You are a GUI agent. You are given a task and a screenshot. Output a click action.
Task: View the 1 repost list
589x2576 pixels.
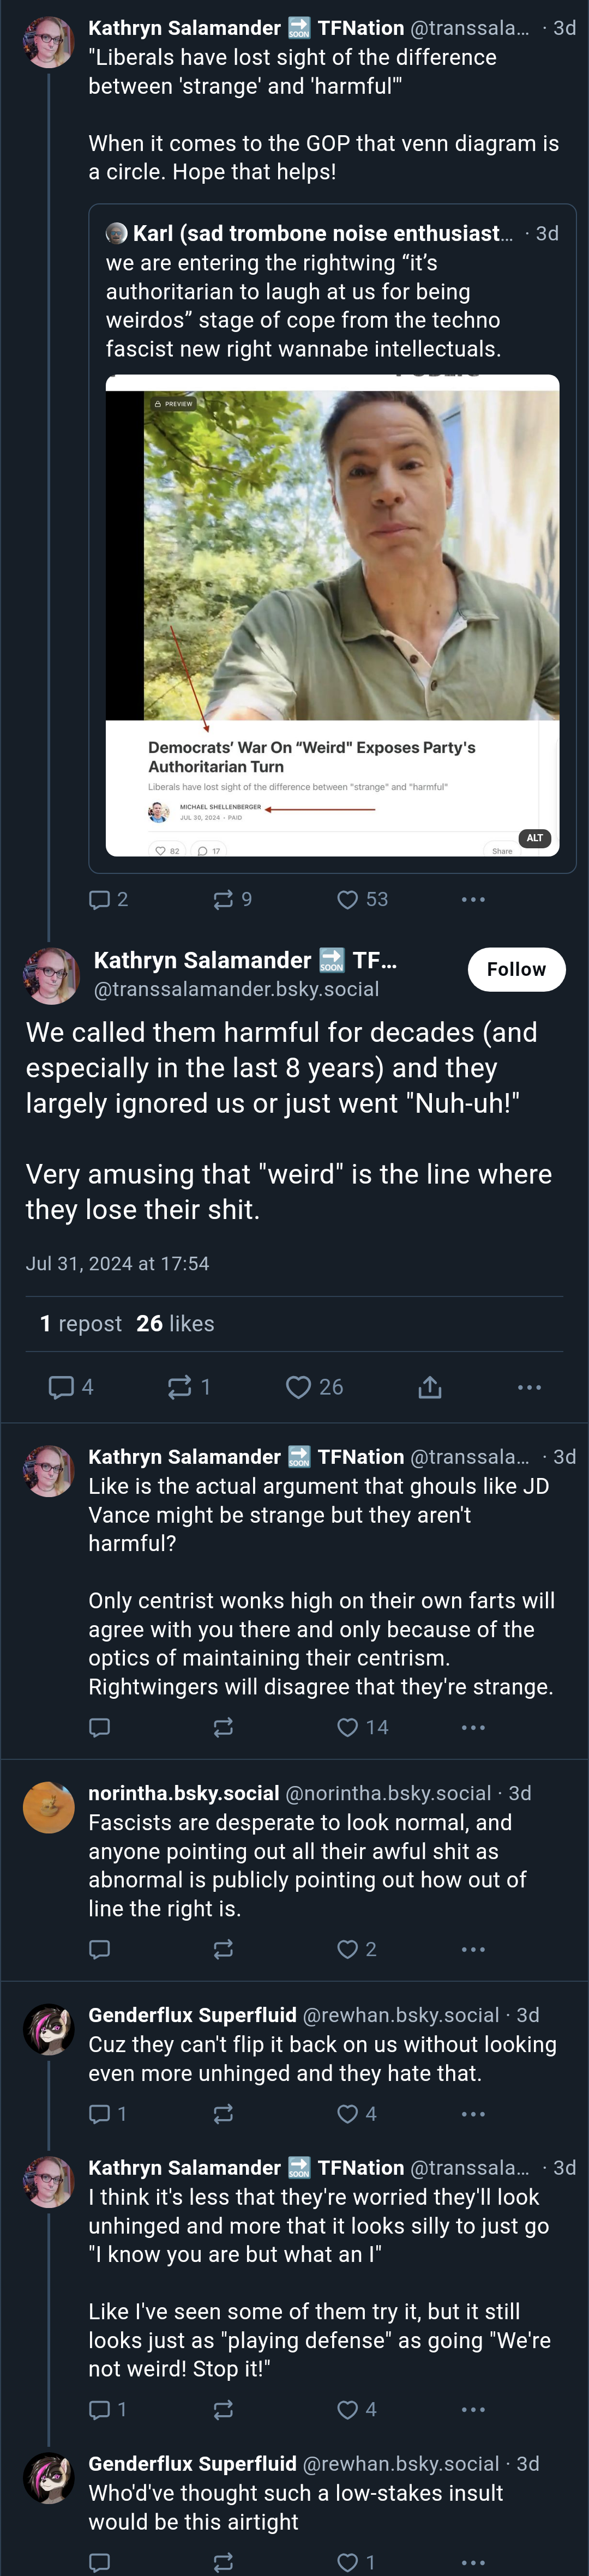[80, 1323]
